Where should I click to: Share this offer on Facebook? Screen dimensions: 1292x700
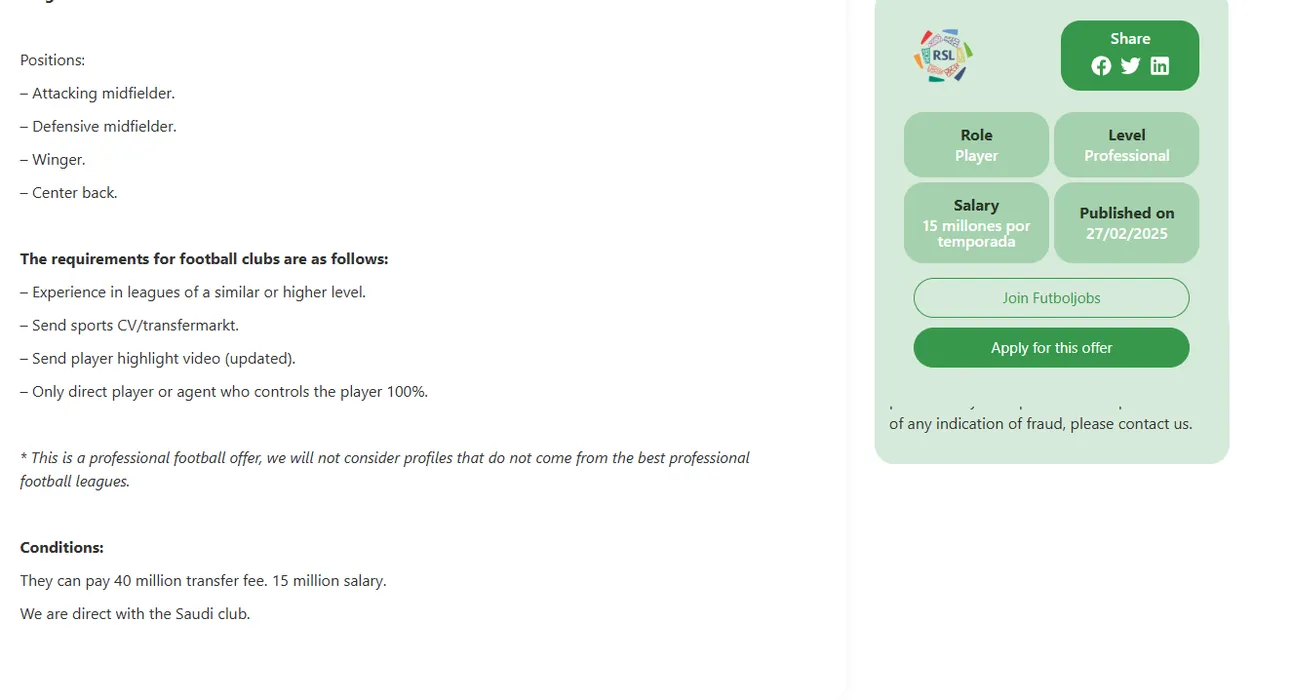point(1101,66)
